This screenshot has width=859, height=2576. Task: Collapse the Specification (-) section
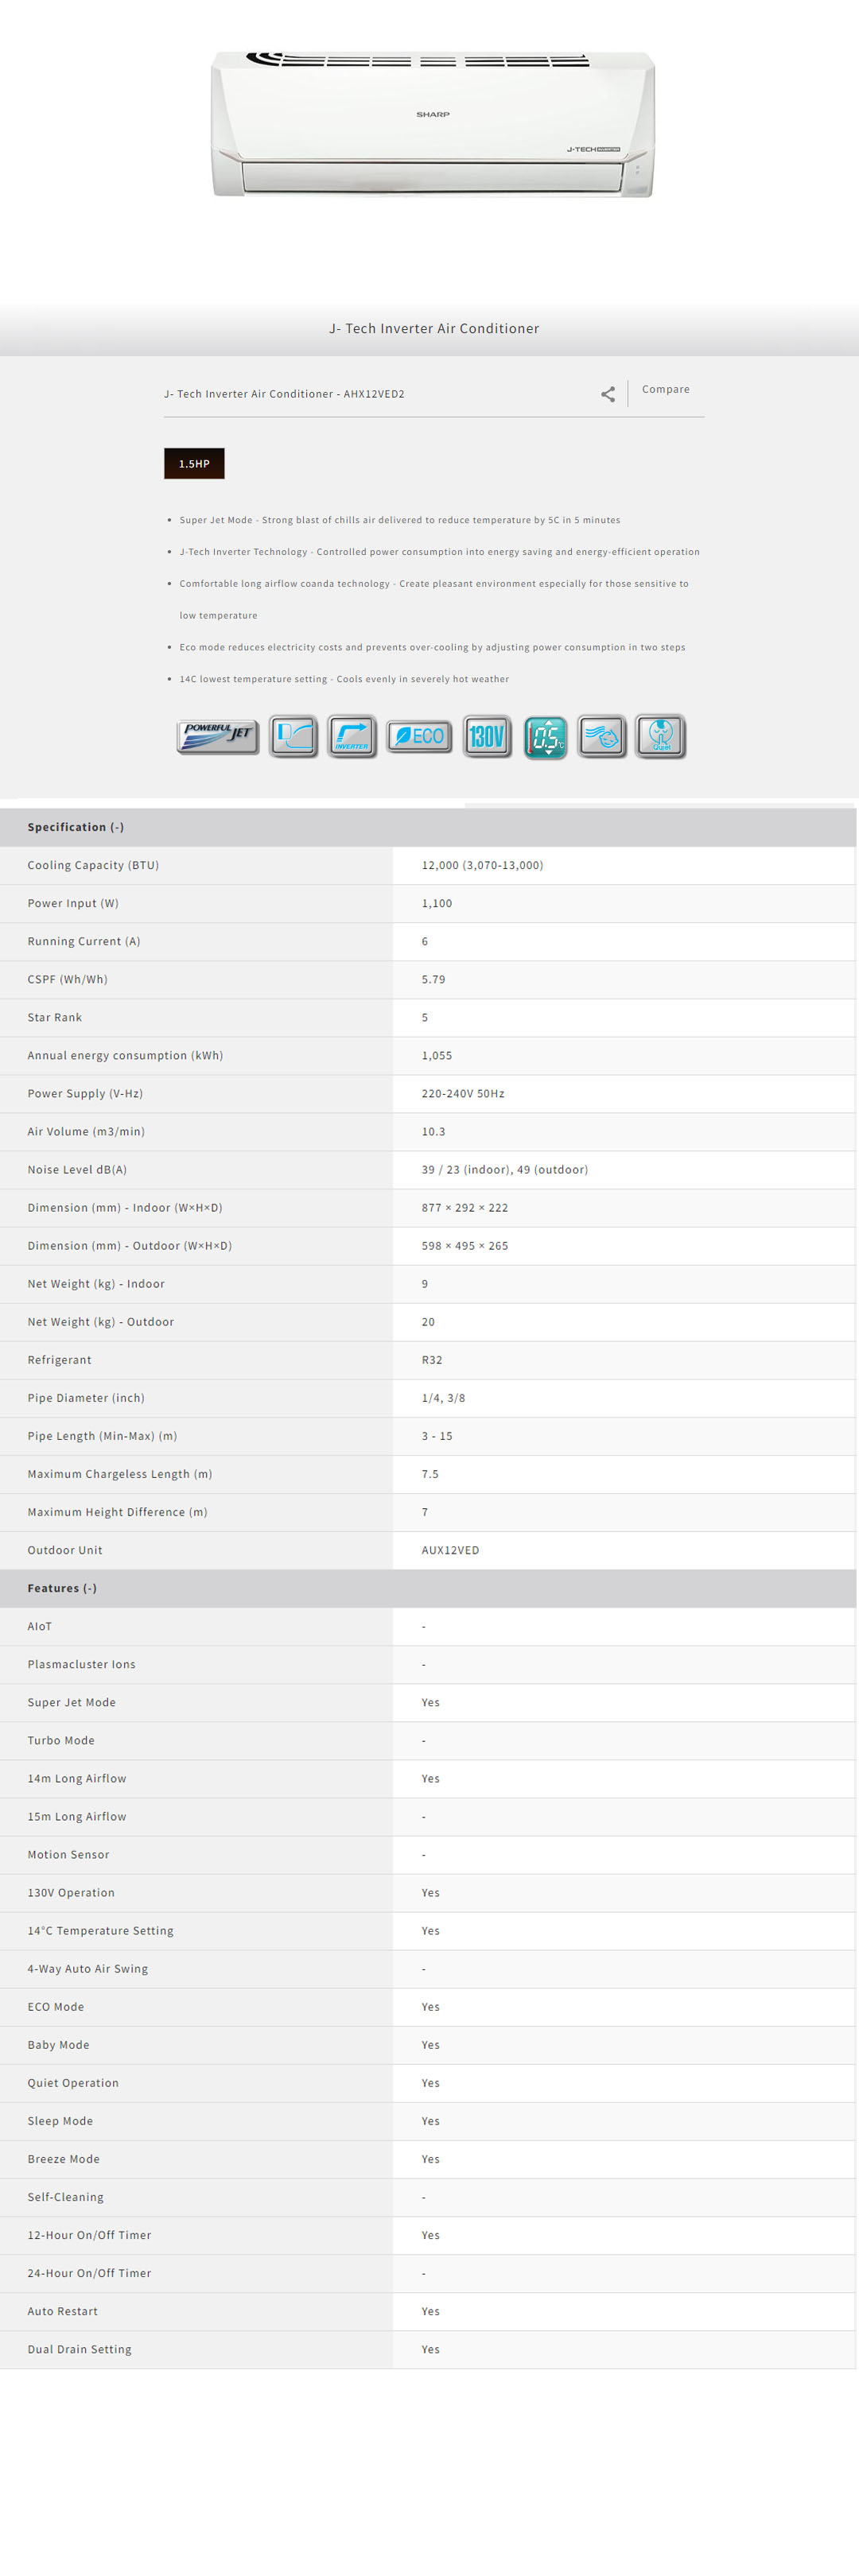[x=76, y=827]
